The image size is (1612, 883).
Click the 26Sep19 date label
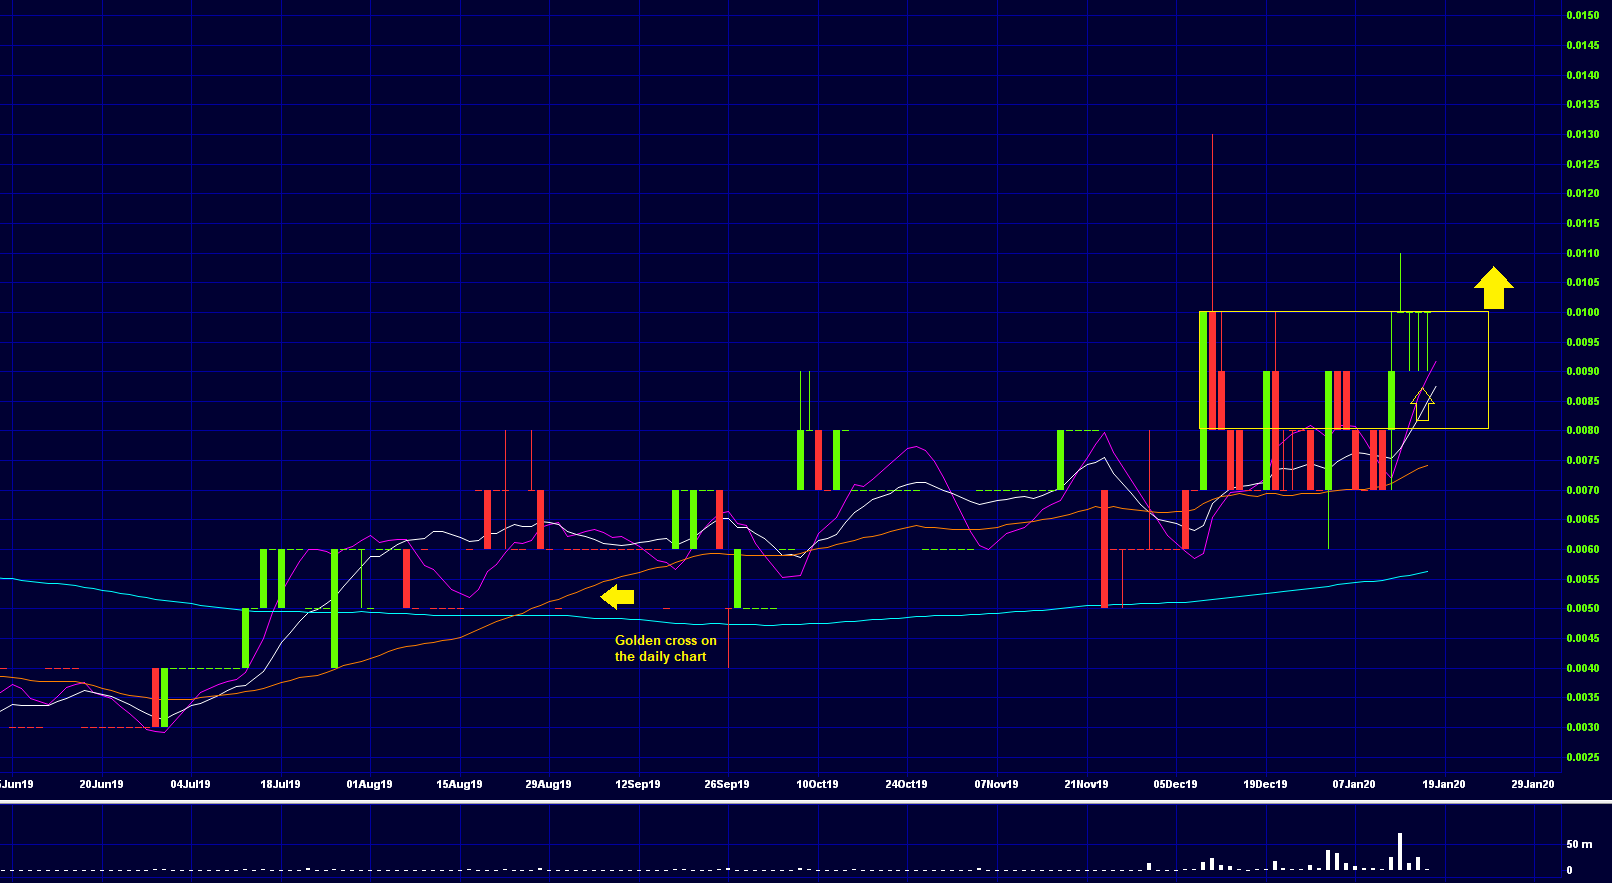tap(727, 784)
